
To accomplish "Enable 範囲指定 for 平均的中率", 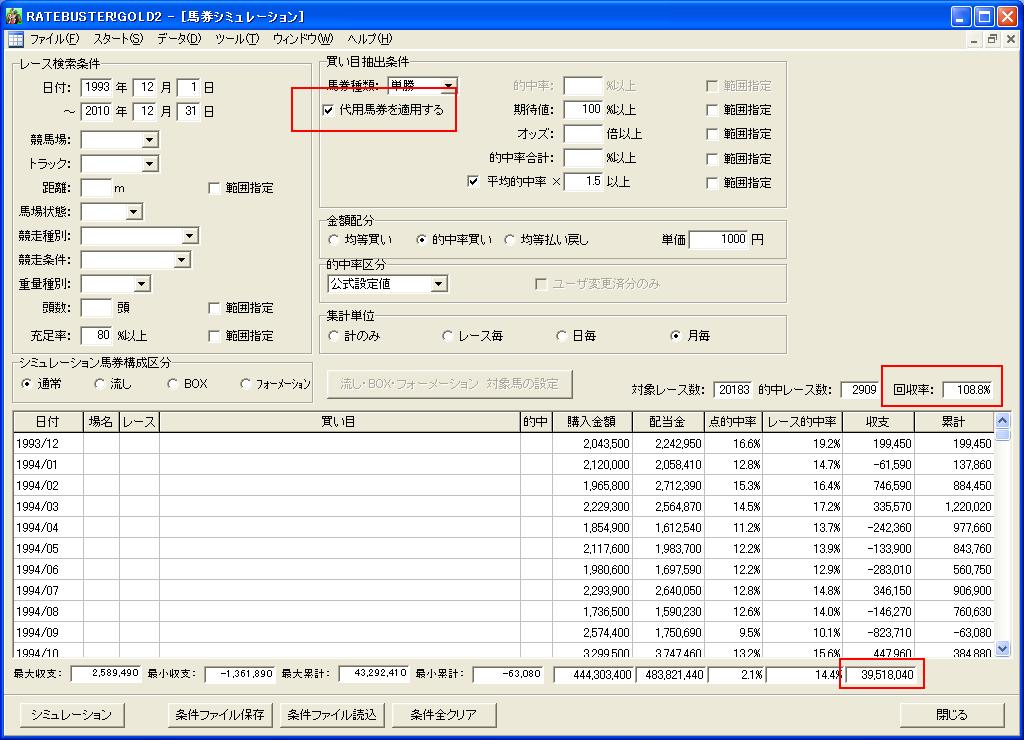I will click(x=712, y=183).
